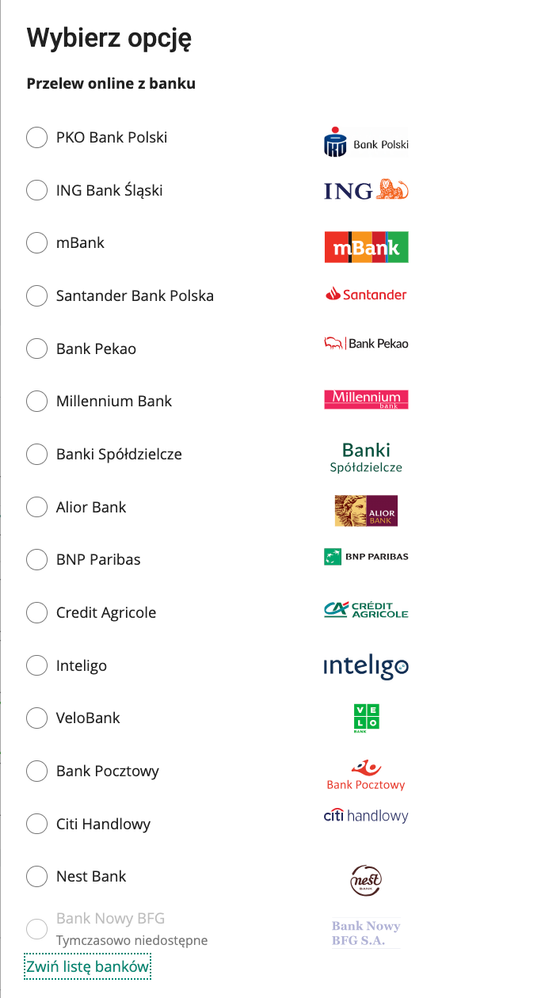Screen dimensions: 545x998
Task: Click the Millennium Bank text label
Action: point(114,401)
